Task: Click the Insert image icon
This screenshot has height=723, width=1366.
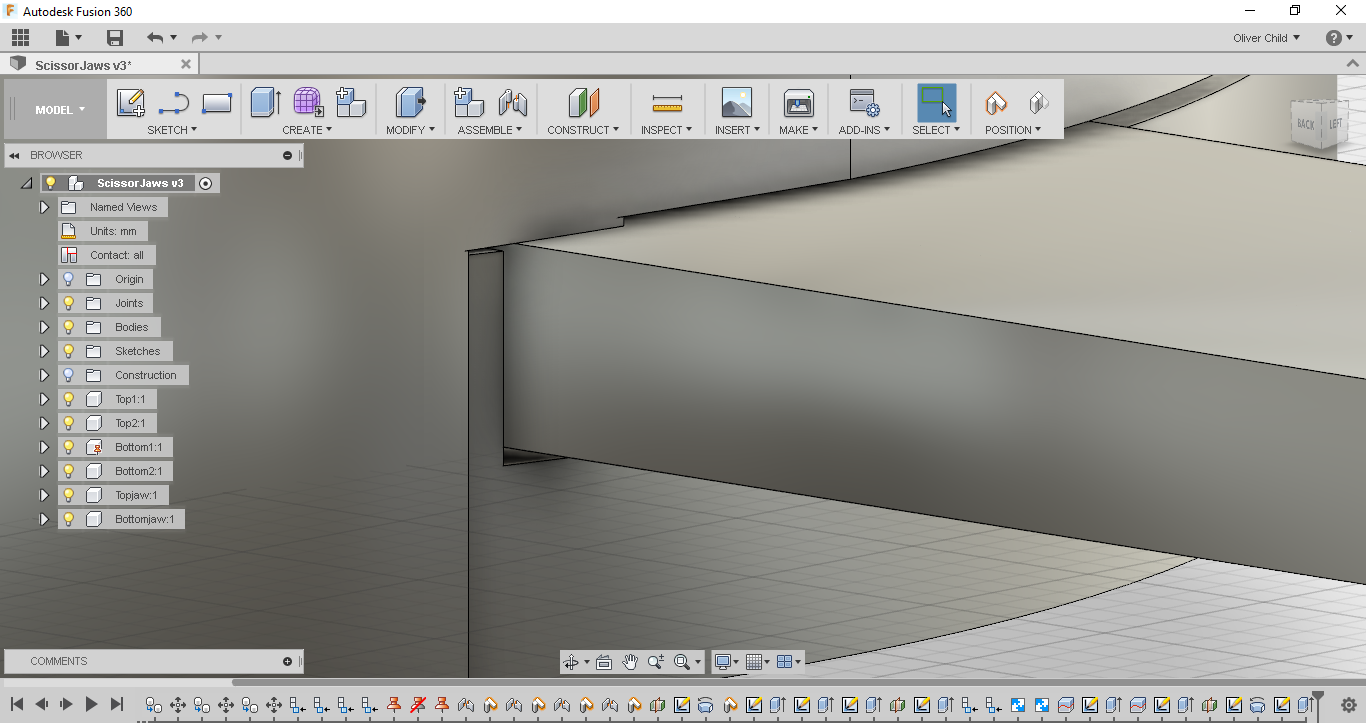Action: pyautogui.click(x=737, y=102)
